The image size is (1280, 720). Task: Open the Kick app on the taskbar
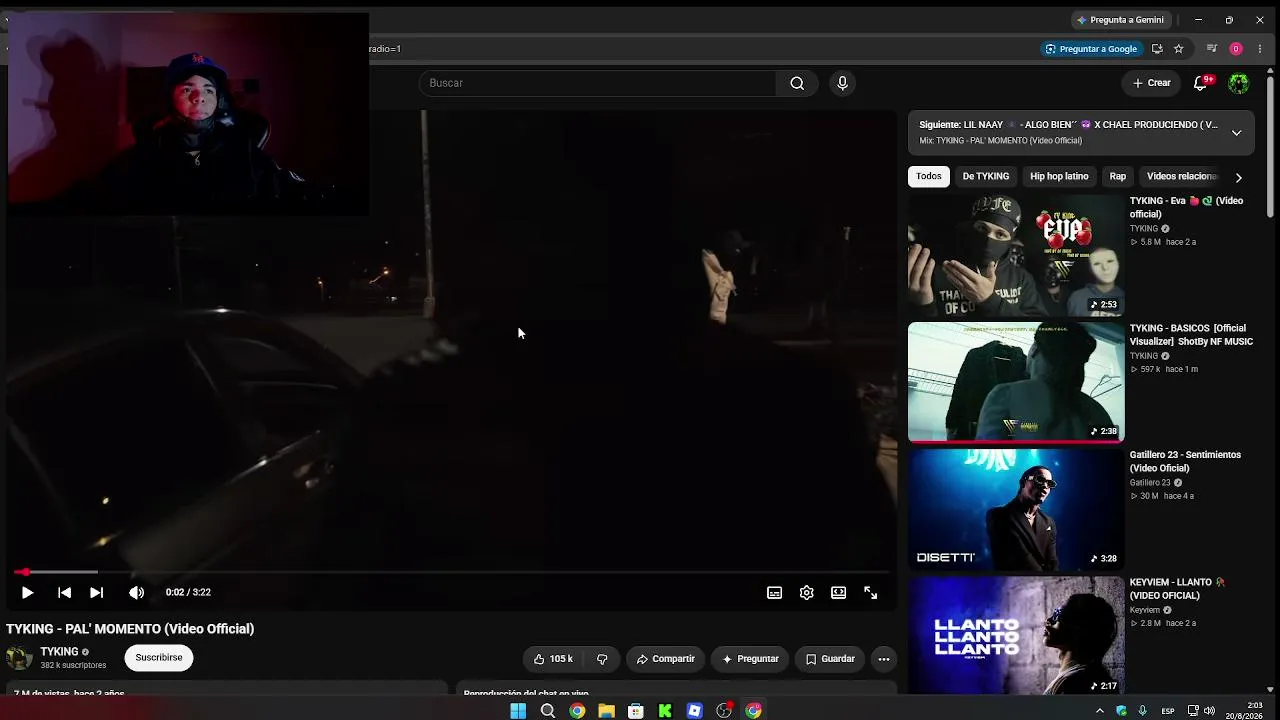tap(665, 711)
